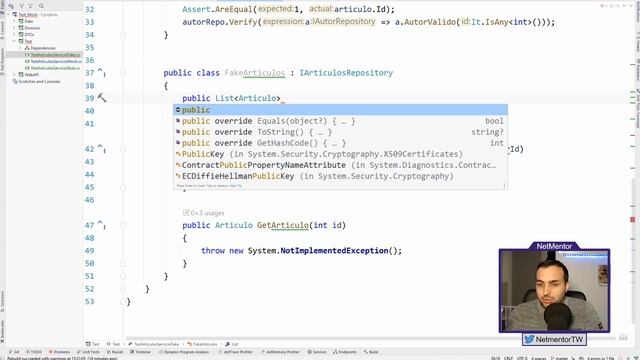This screenshot has height=360, width=640.
Task: Open TestArticuloServicioStub.cs in solution tree
Action: tap(52, 68)
